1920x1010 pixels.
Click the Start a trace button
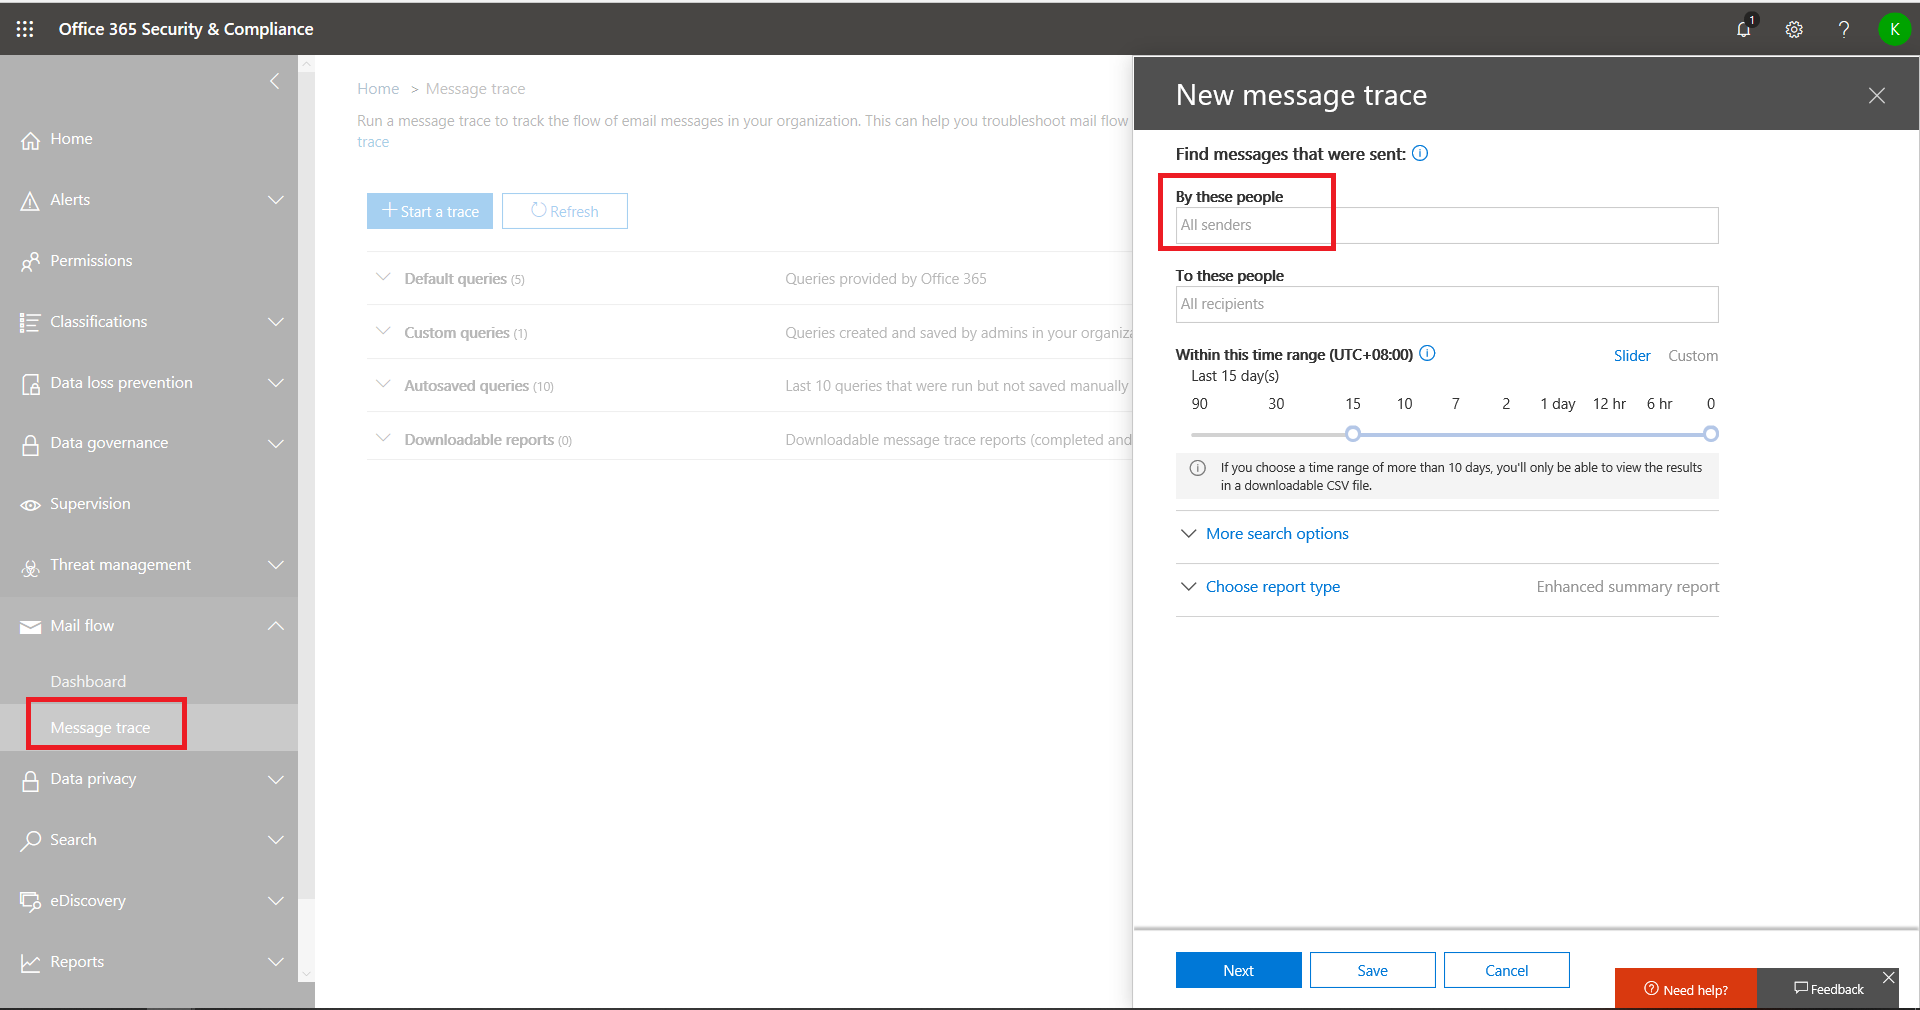pyautogui.click(x=430, y=211)
